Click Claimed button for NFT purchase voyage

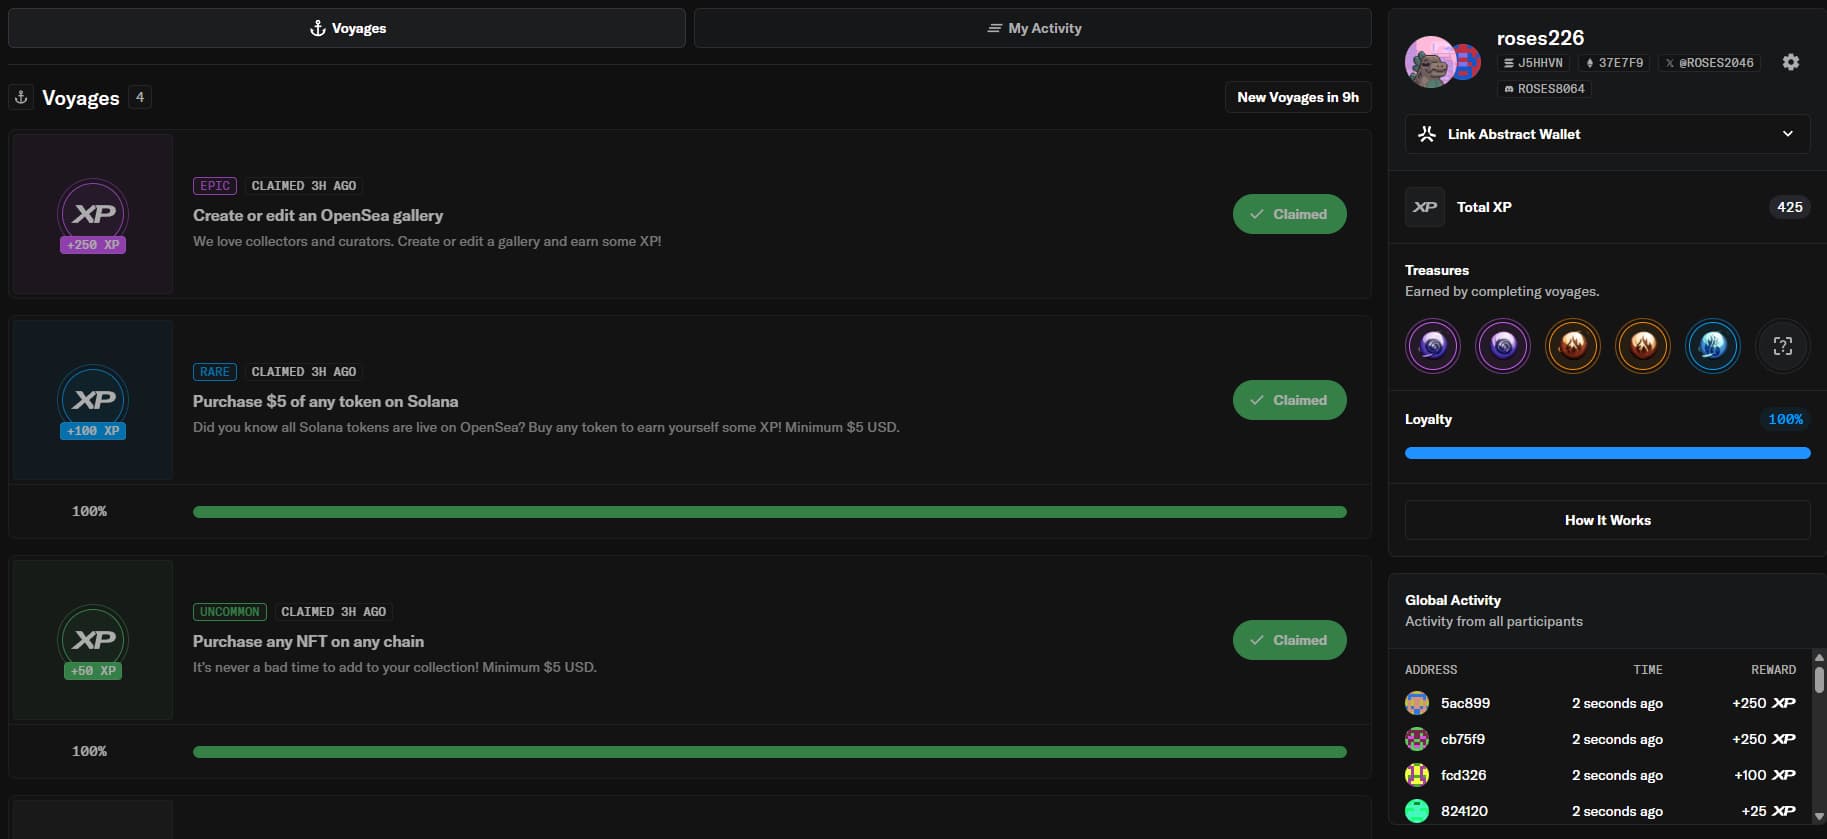[x=1289, y=640]
